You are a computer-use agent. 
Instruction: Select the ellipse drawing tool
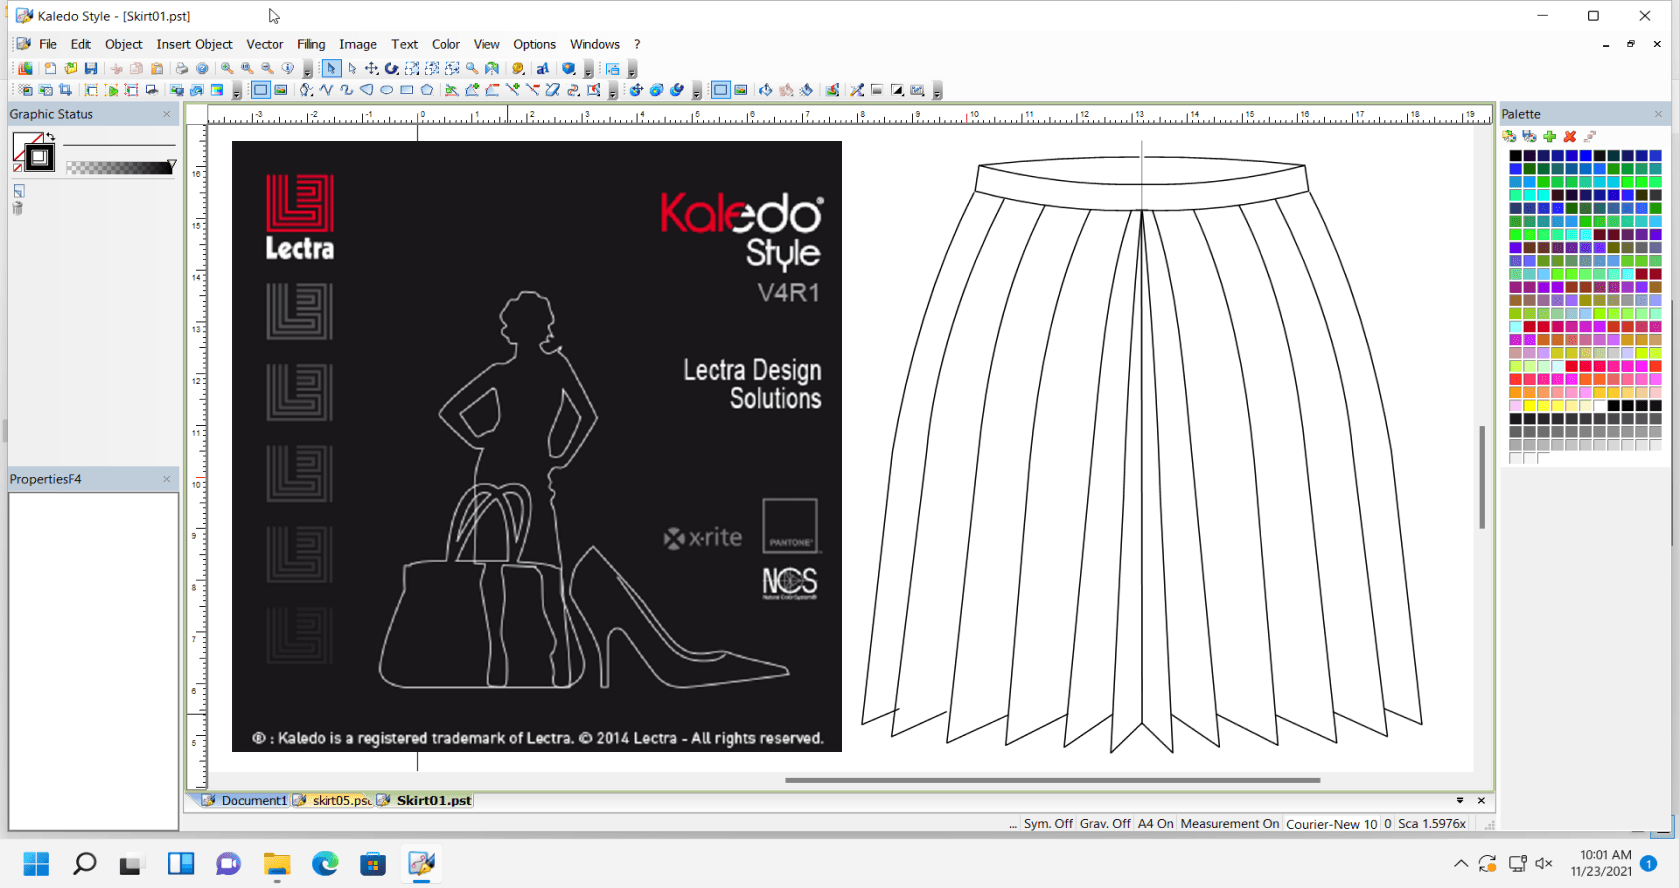387,90
